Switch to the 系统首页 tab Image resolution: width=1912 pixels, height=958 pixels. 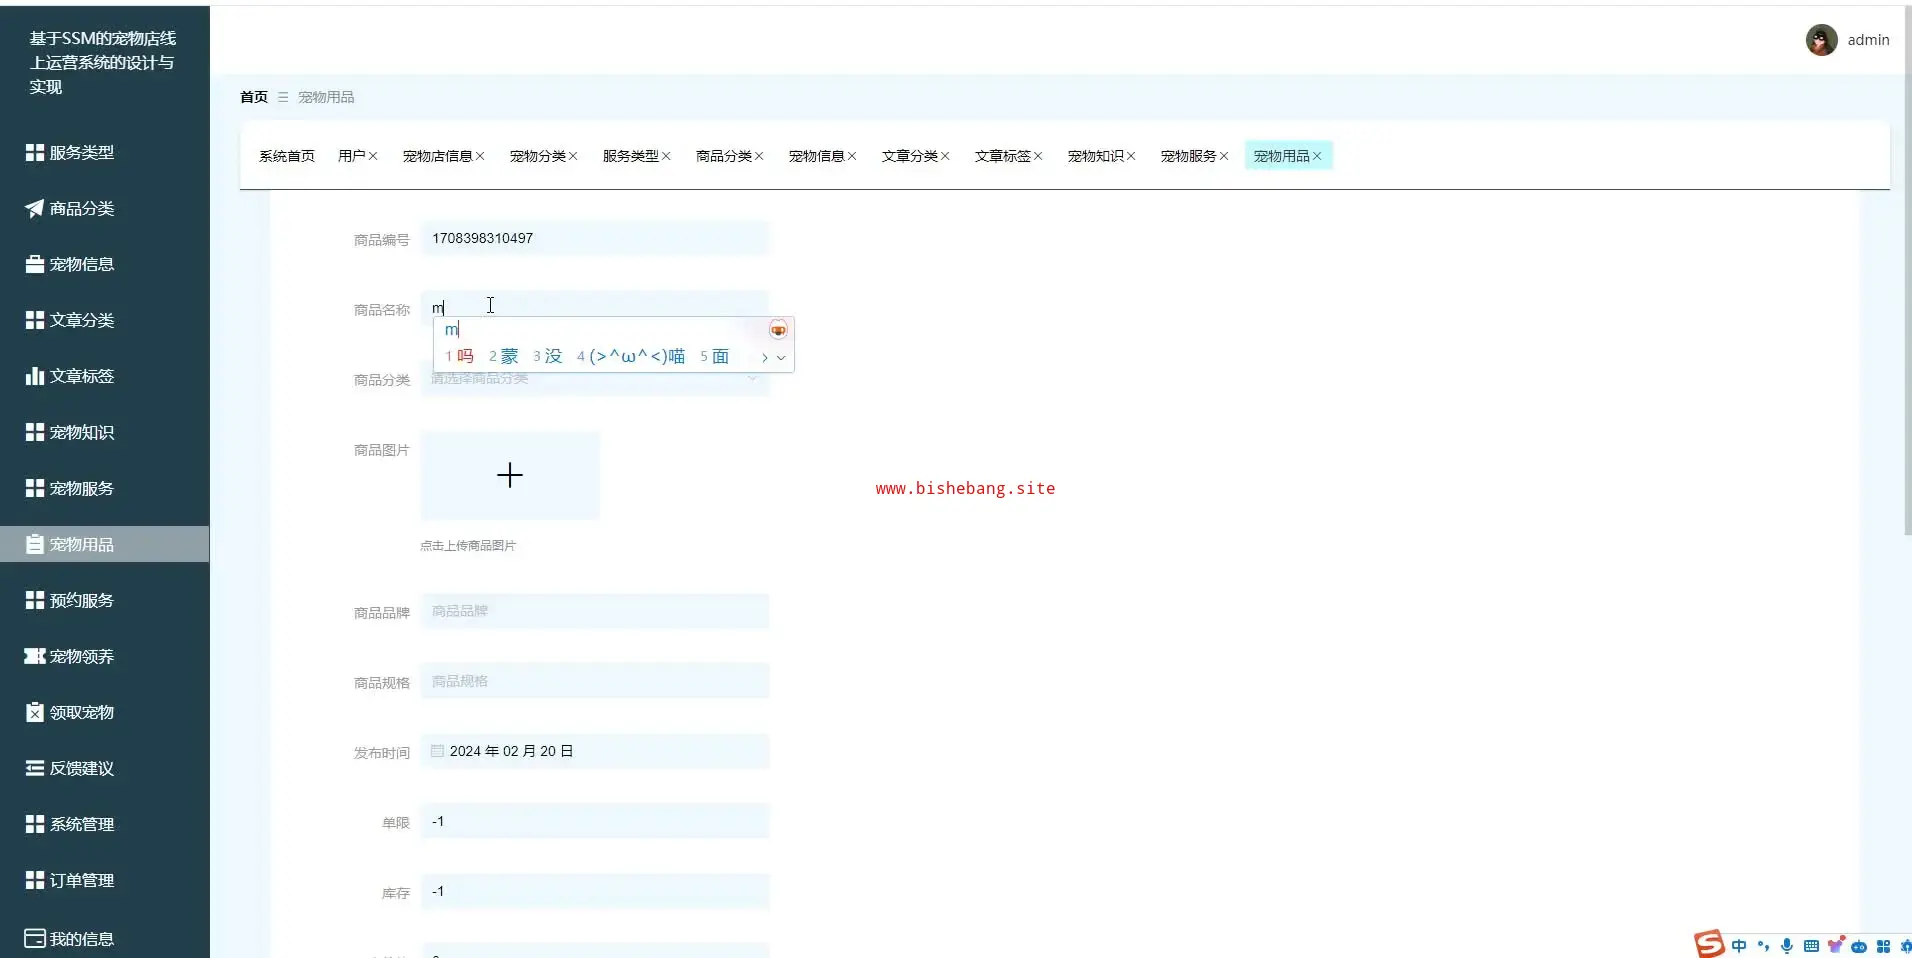tap(287, 156)
